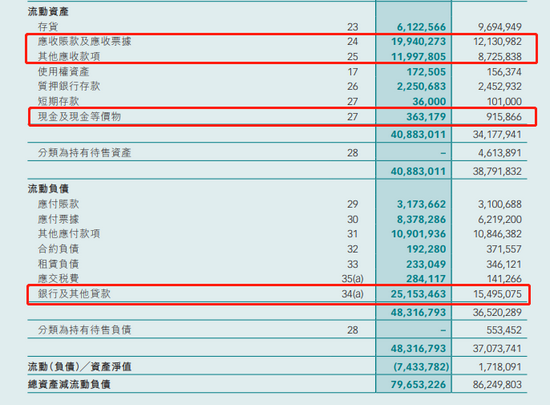The image size is (550, 405).
Task: Select the 存貨 row label
Action: [48, 27]
